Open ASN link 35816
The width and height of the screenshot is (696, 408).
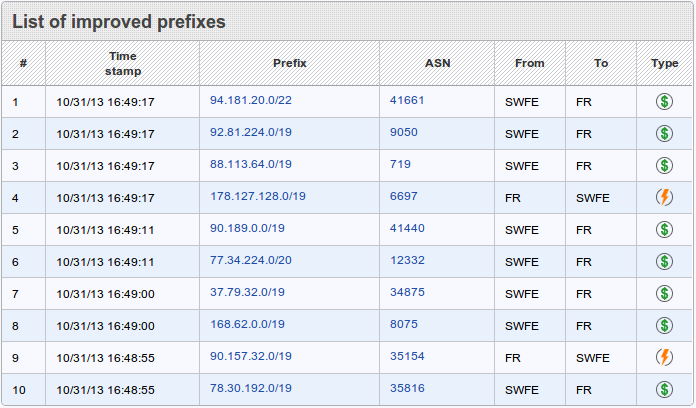(407, 388)
